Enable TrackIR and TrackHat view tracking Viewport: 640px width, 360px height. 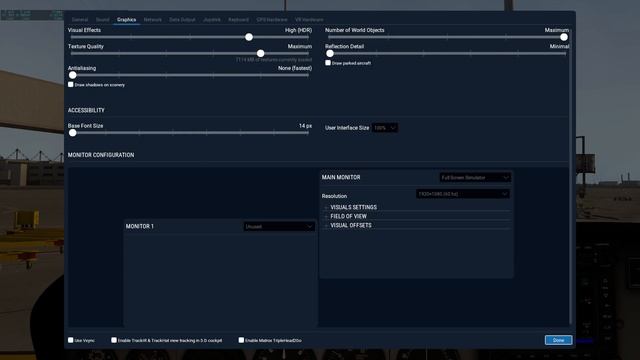point(114,340)
